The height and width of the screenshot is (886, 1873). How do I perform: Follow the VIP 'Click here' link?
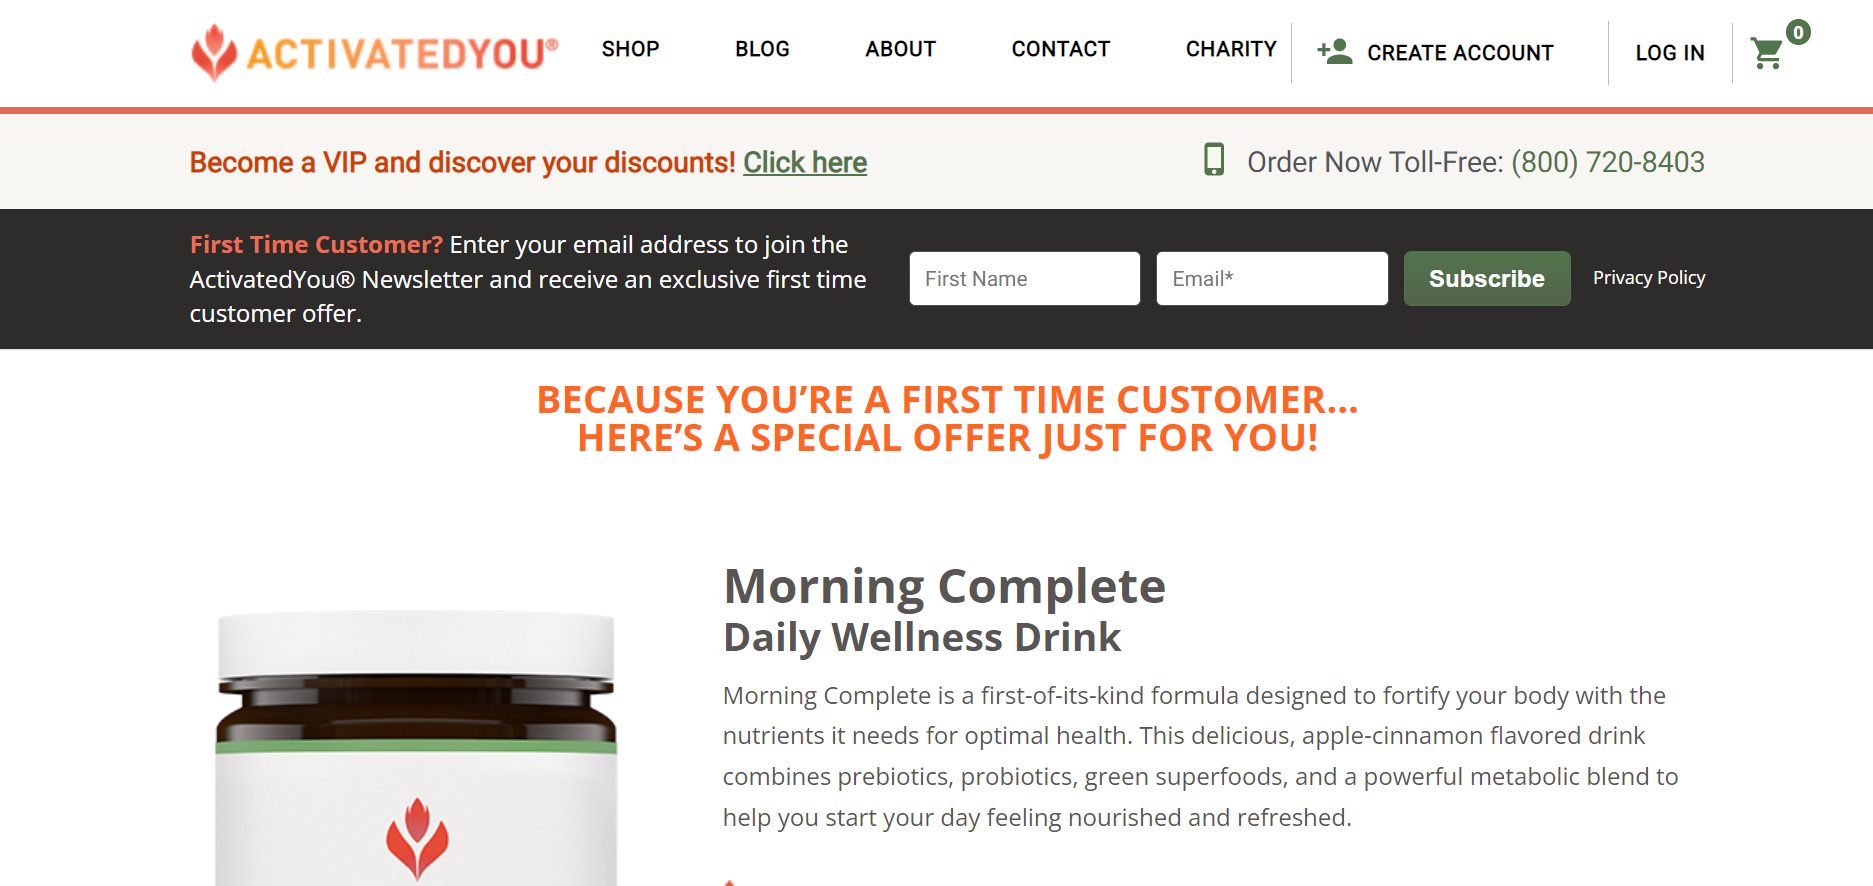pos(805,162)
